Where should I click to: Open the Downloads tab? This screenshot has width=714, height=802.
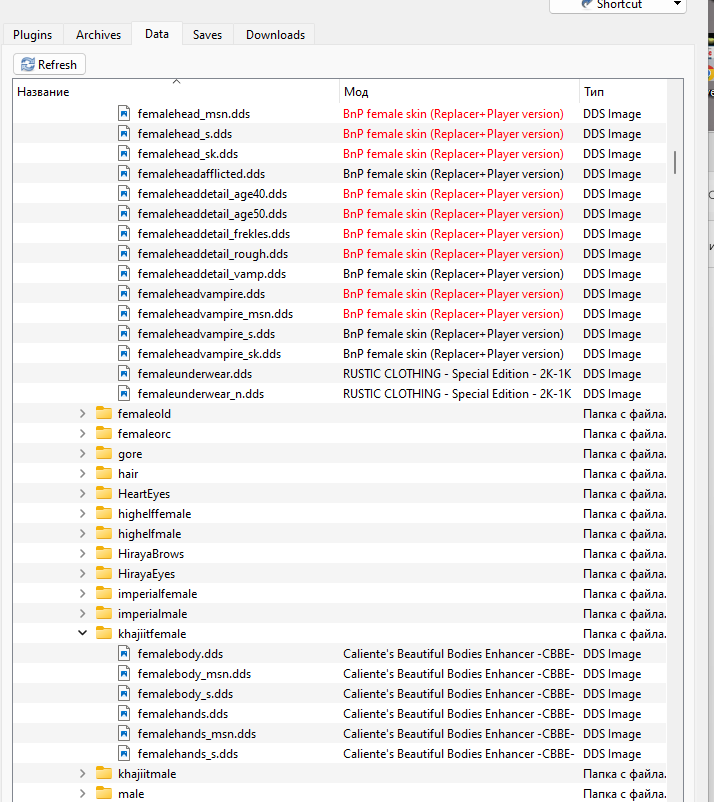275,35
